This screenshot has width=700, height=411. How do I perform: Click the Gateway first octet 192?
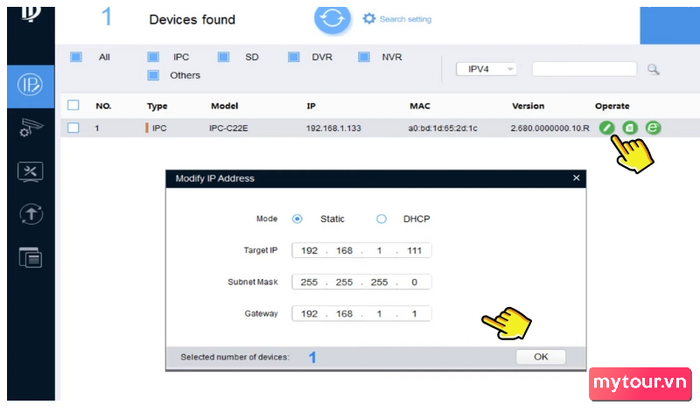[x=309, y=314]
